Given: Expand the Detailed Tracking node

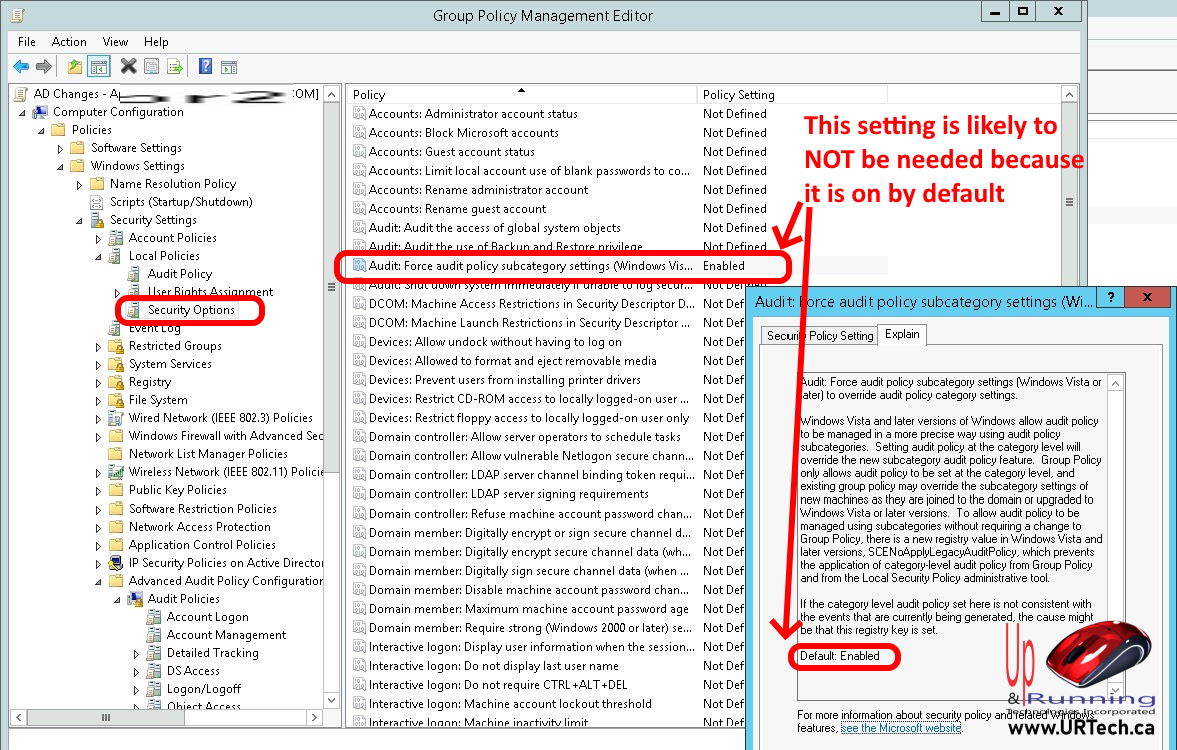Looking at the screenshot, I should (137, 653).
